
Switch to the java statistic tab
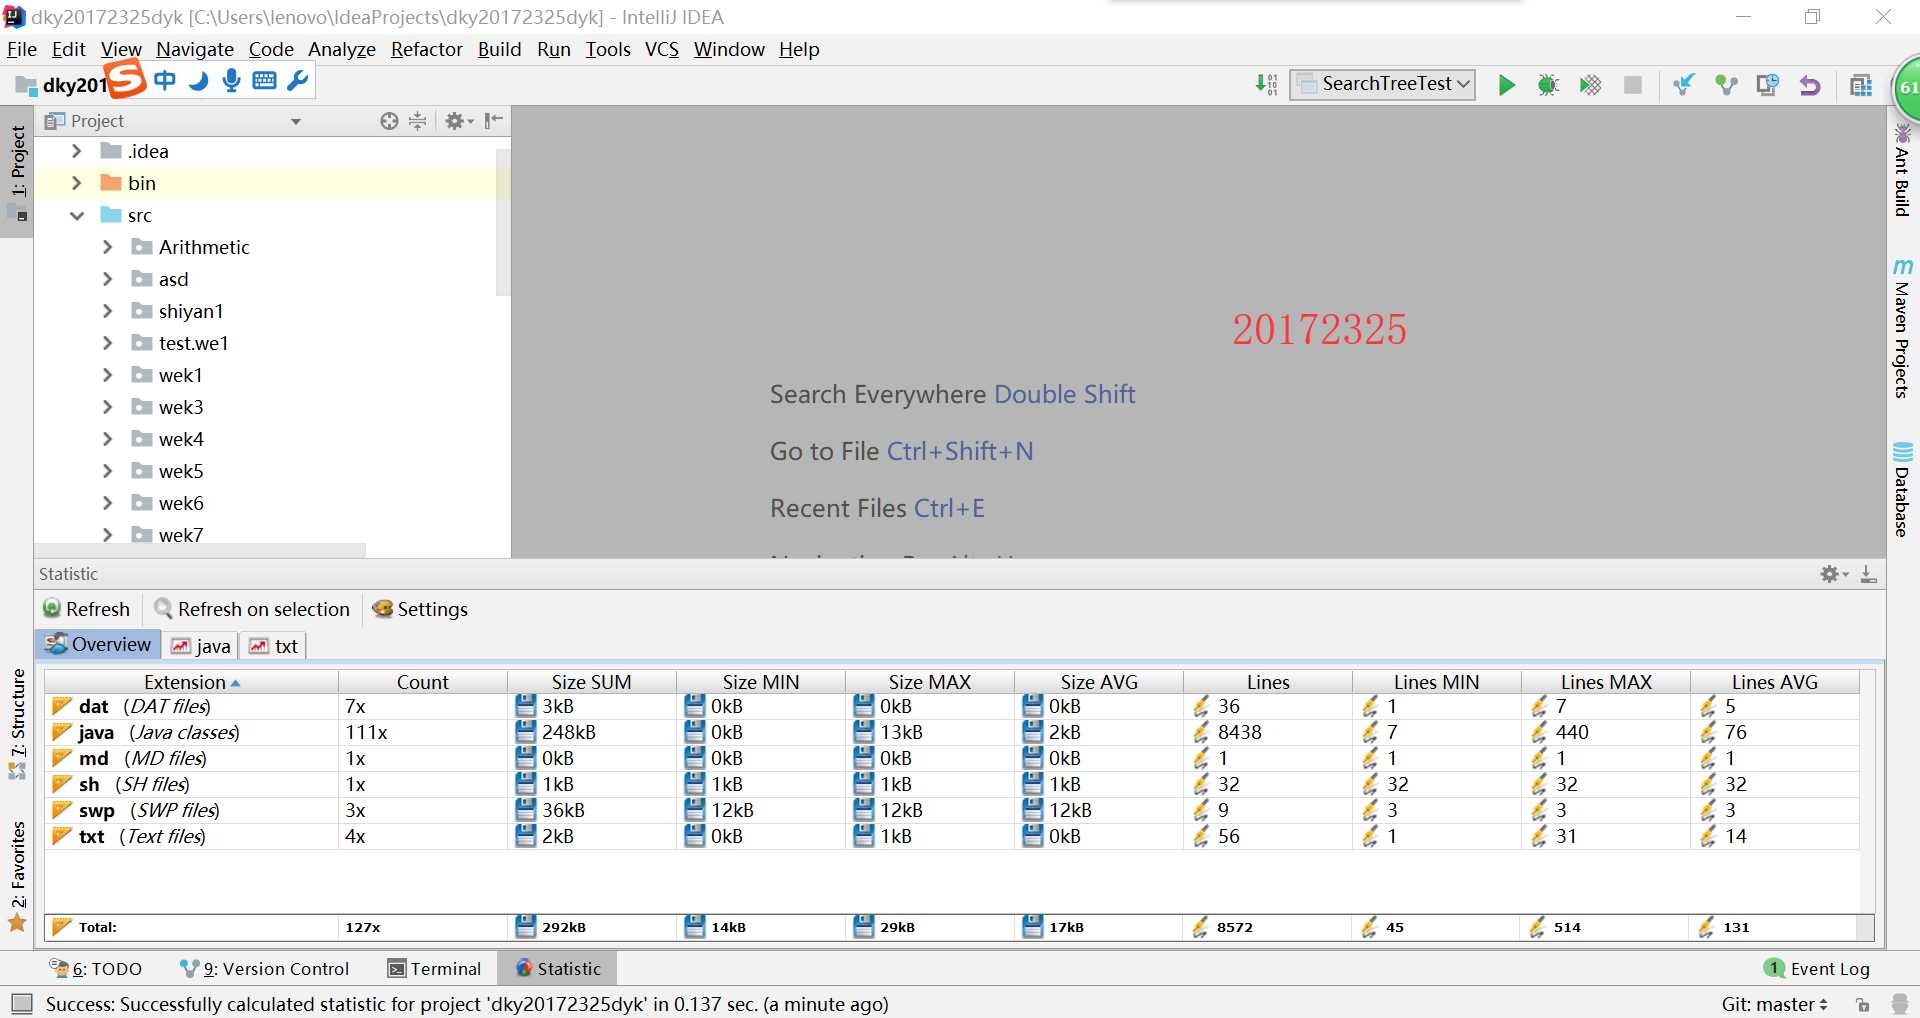(x=201, y=645)
